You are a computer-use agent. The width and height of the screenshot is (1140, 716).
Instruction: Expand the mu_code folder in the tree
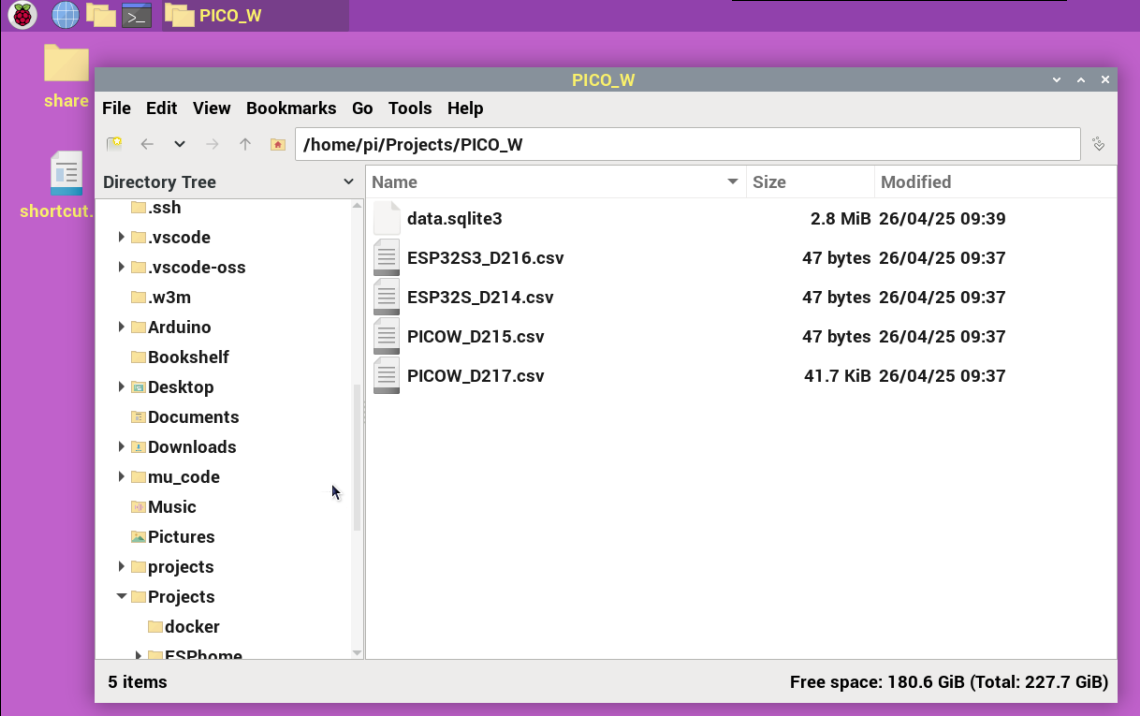point(121,477)
